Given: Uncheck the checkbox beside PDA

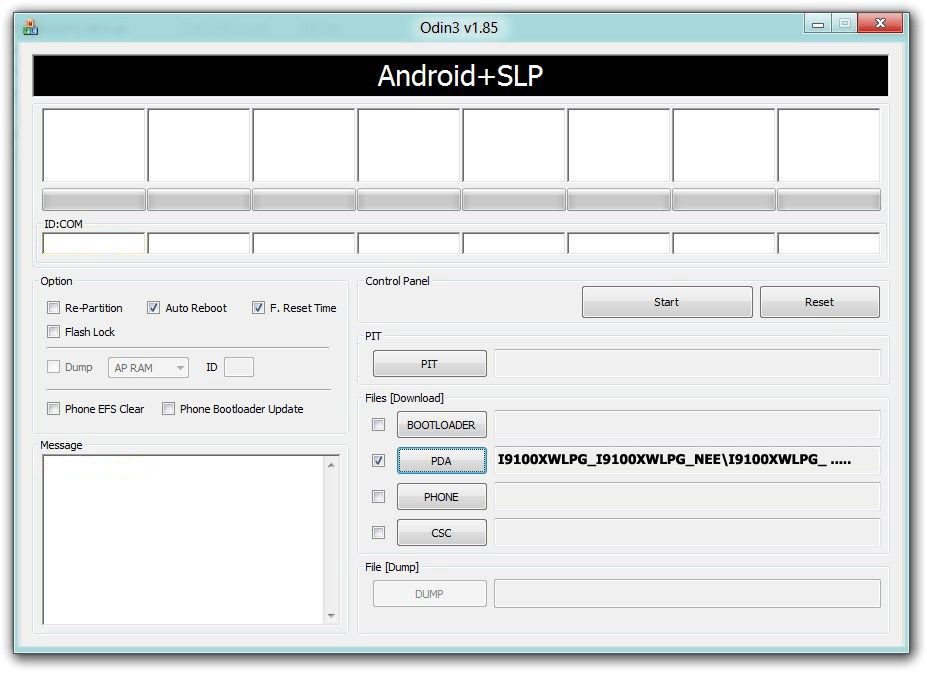Looking at the screenshot, I should click(x=378, y=460).
